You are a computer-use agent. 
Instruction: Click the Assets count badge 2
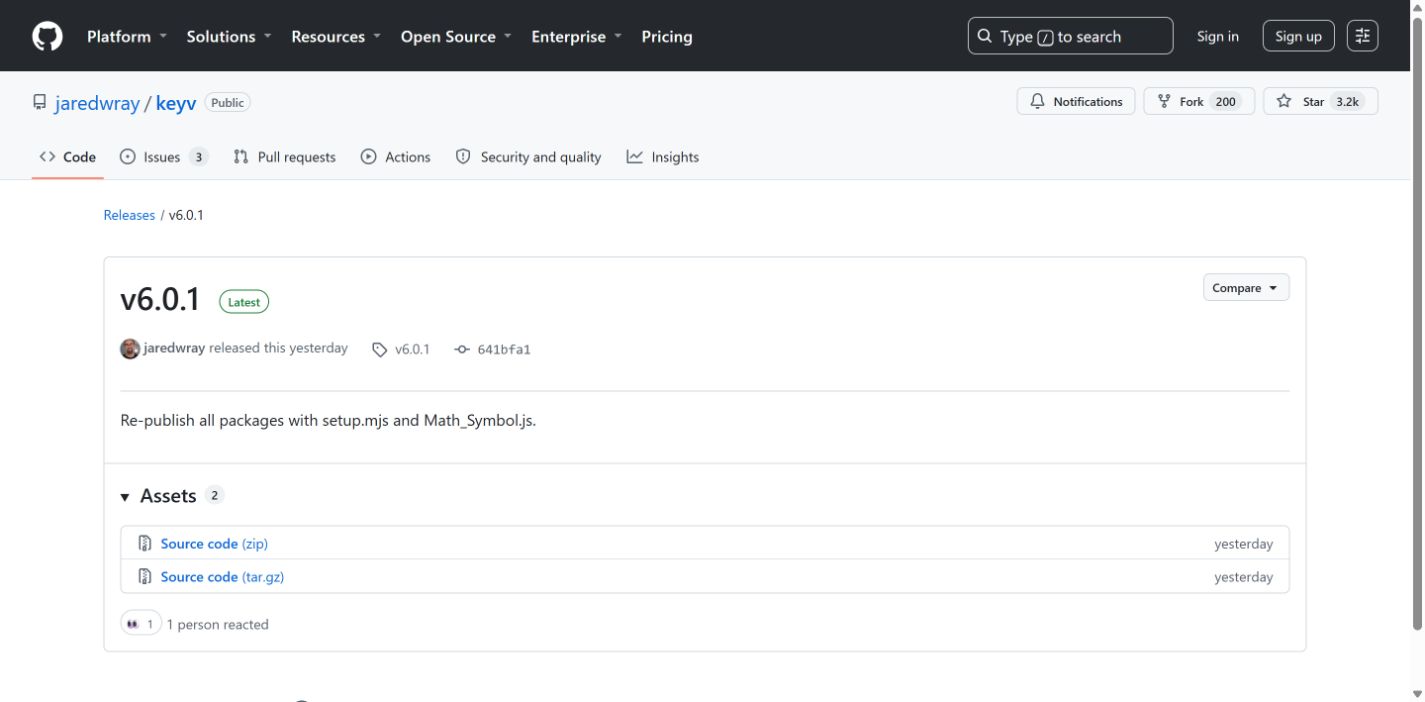214,495
